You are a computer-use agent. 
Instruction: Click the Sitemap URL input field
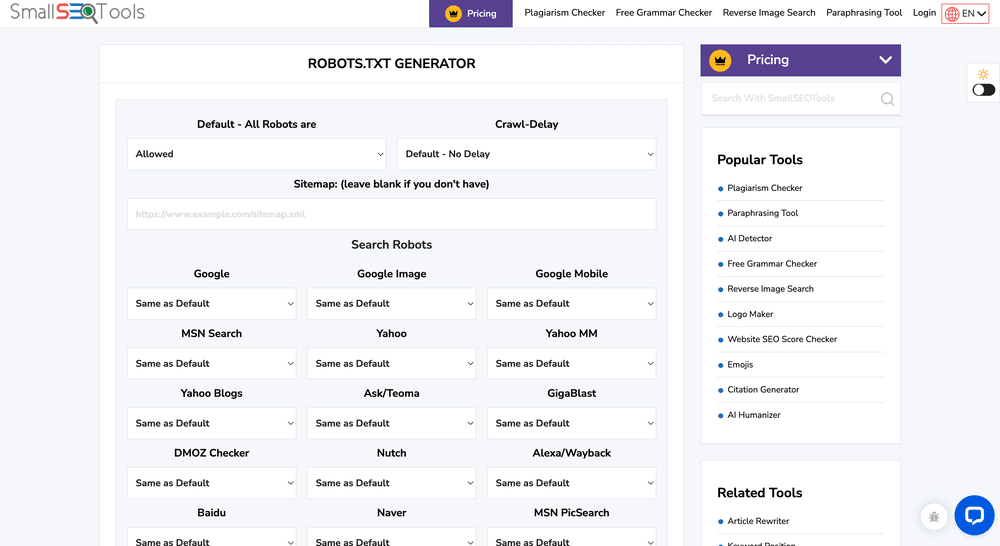point(392,214)
